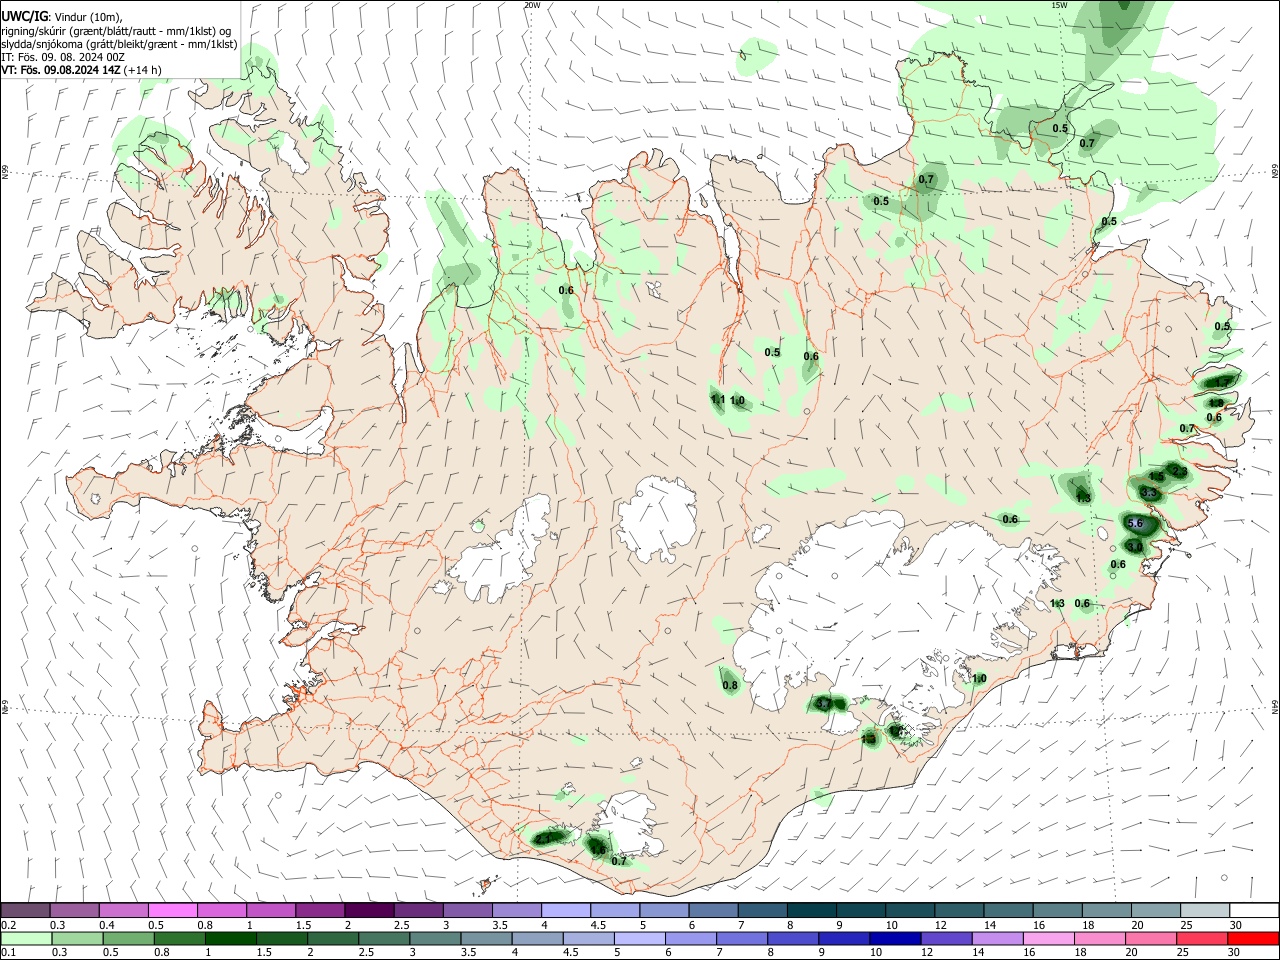Pick the darkest purple swatch labeled 2 in upper legend

pyautogui.click(x=369, y=910)
